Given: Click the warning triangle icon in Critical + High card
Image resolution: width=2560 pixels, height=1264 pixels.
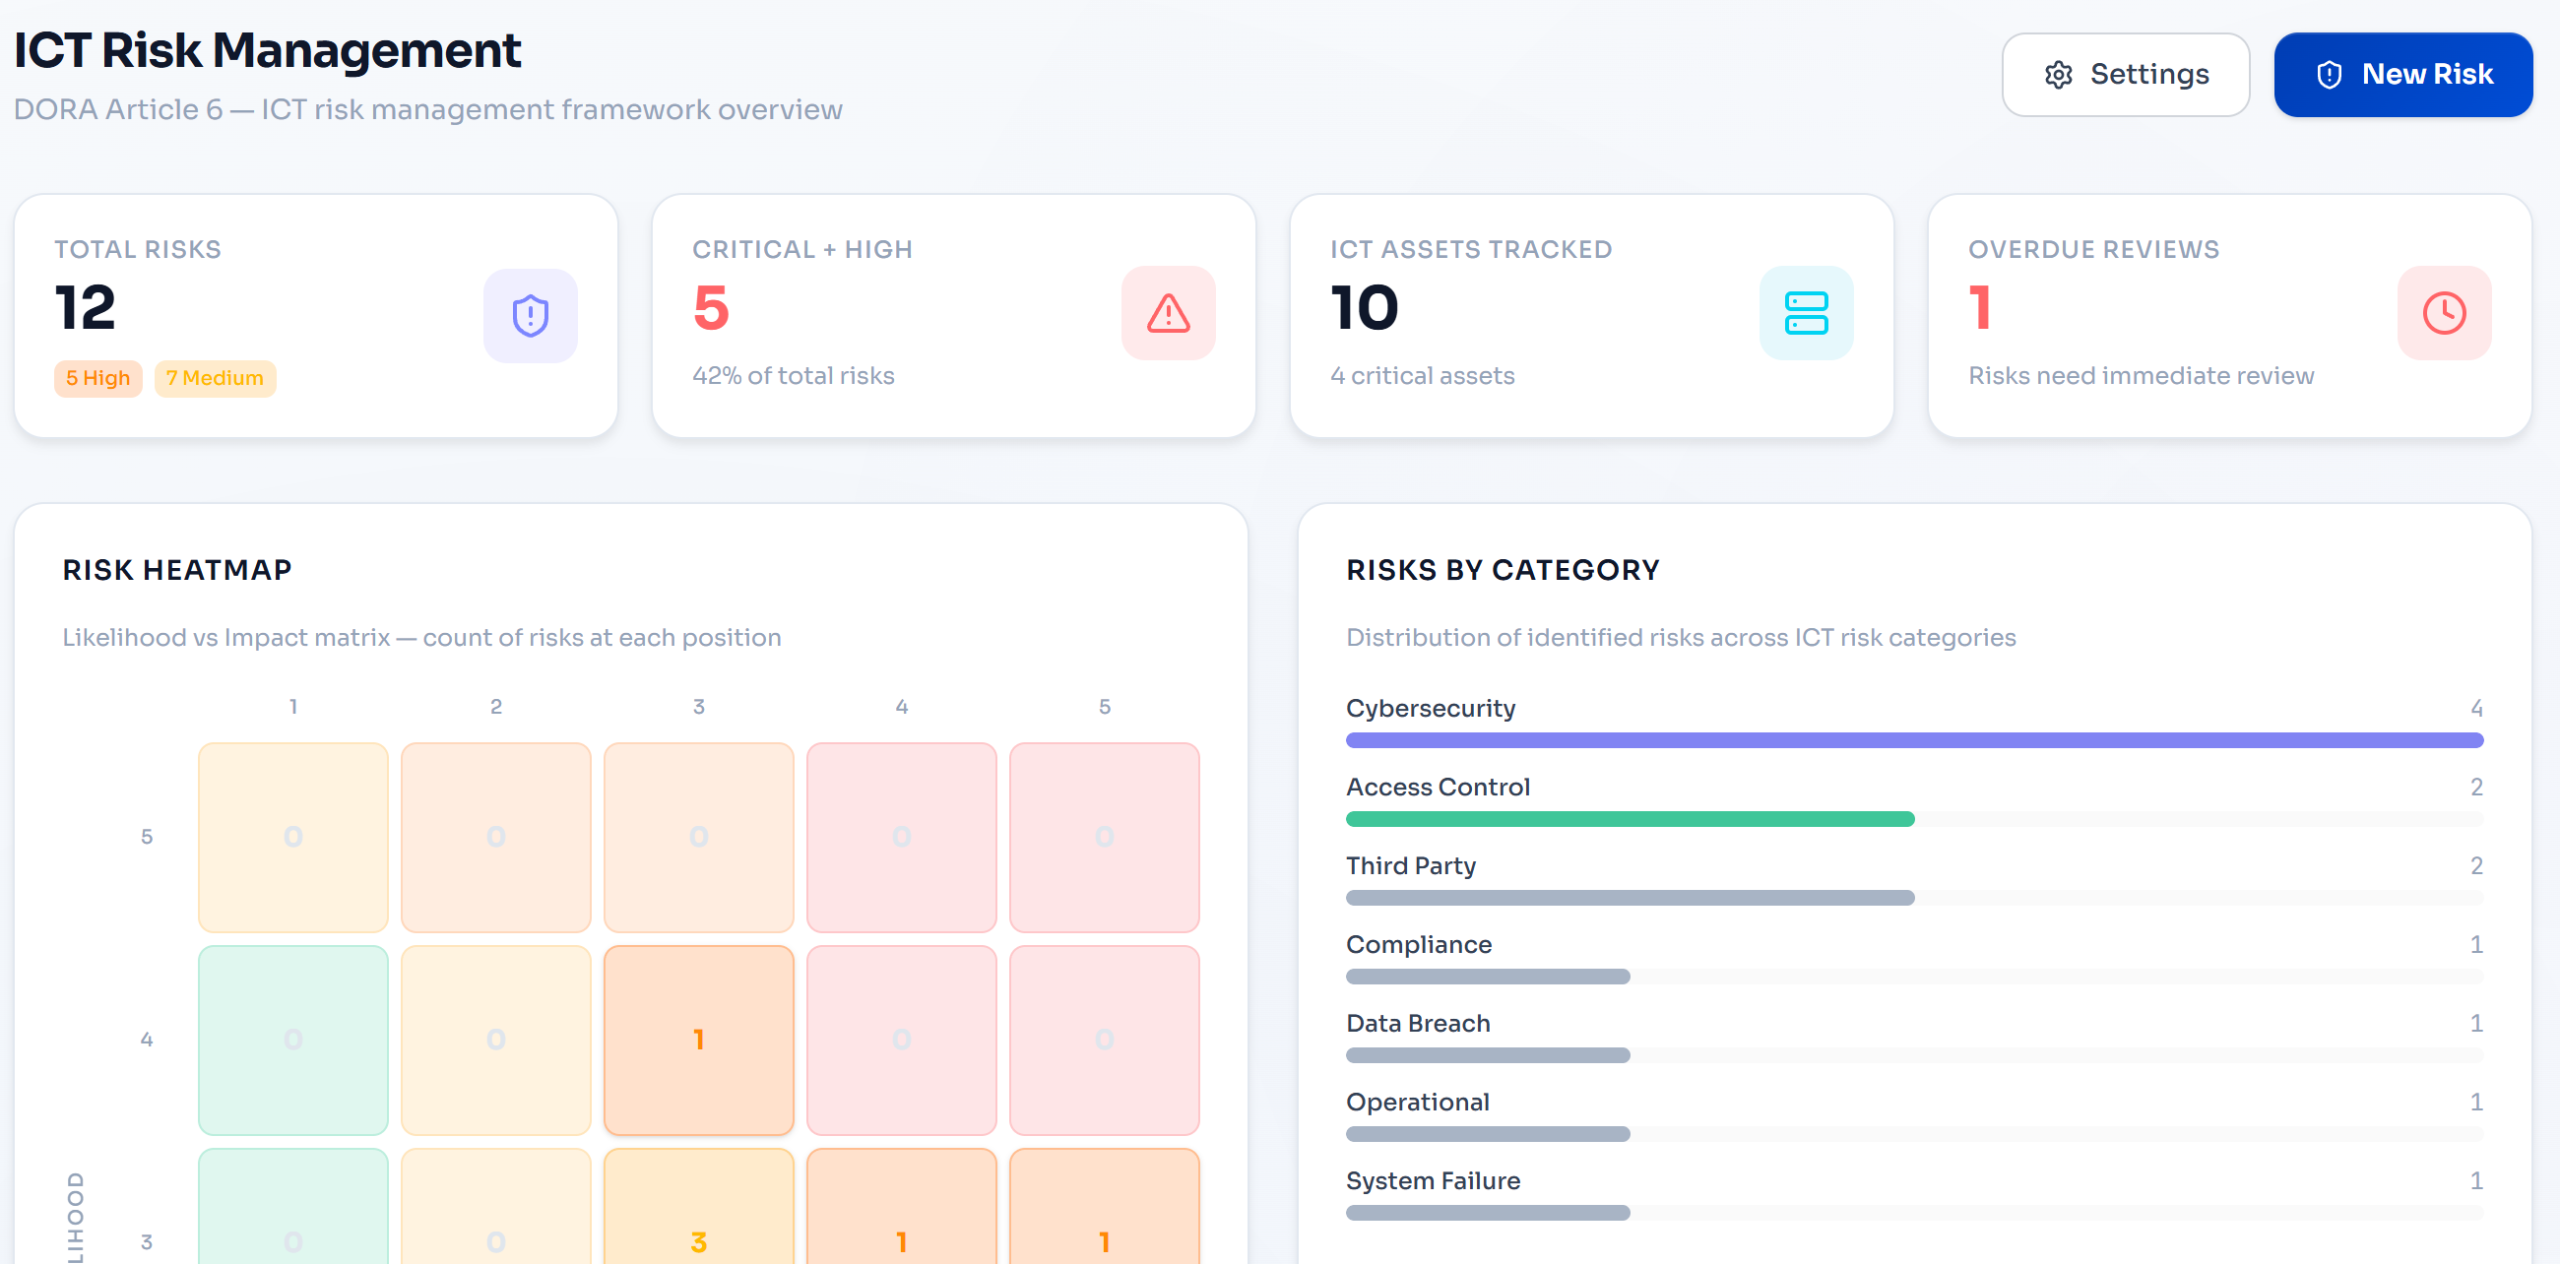Looking at the screenshot, I should click(1168, 313).
